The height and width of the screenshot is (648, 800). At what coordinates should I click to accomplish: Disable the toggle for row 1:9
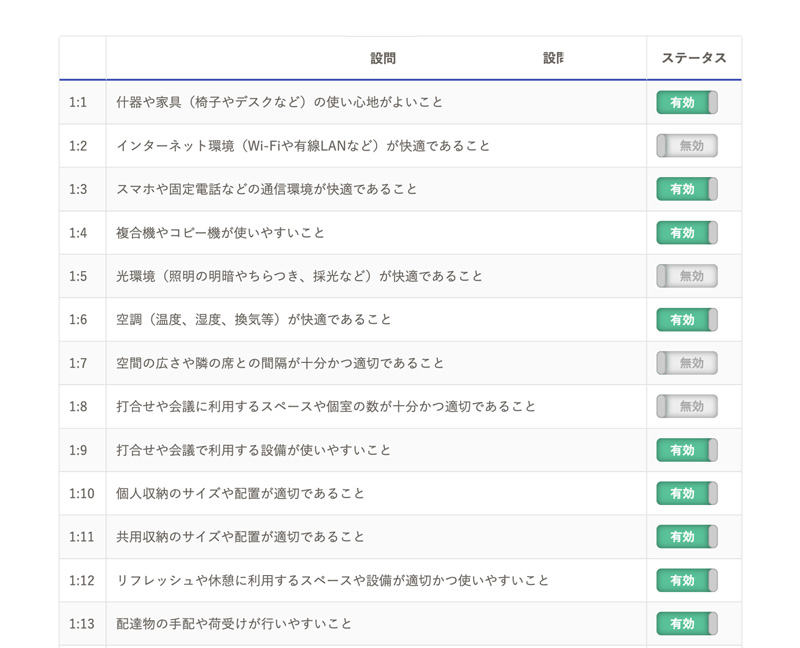[687, 450]
